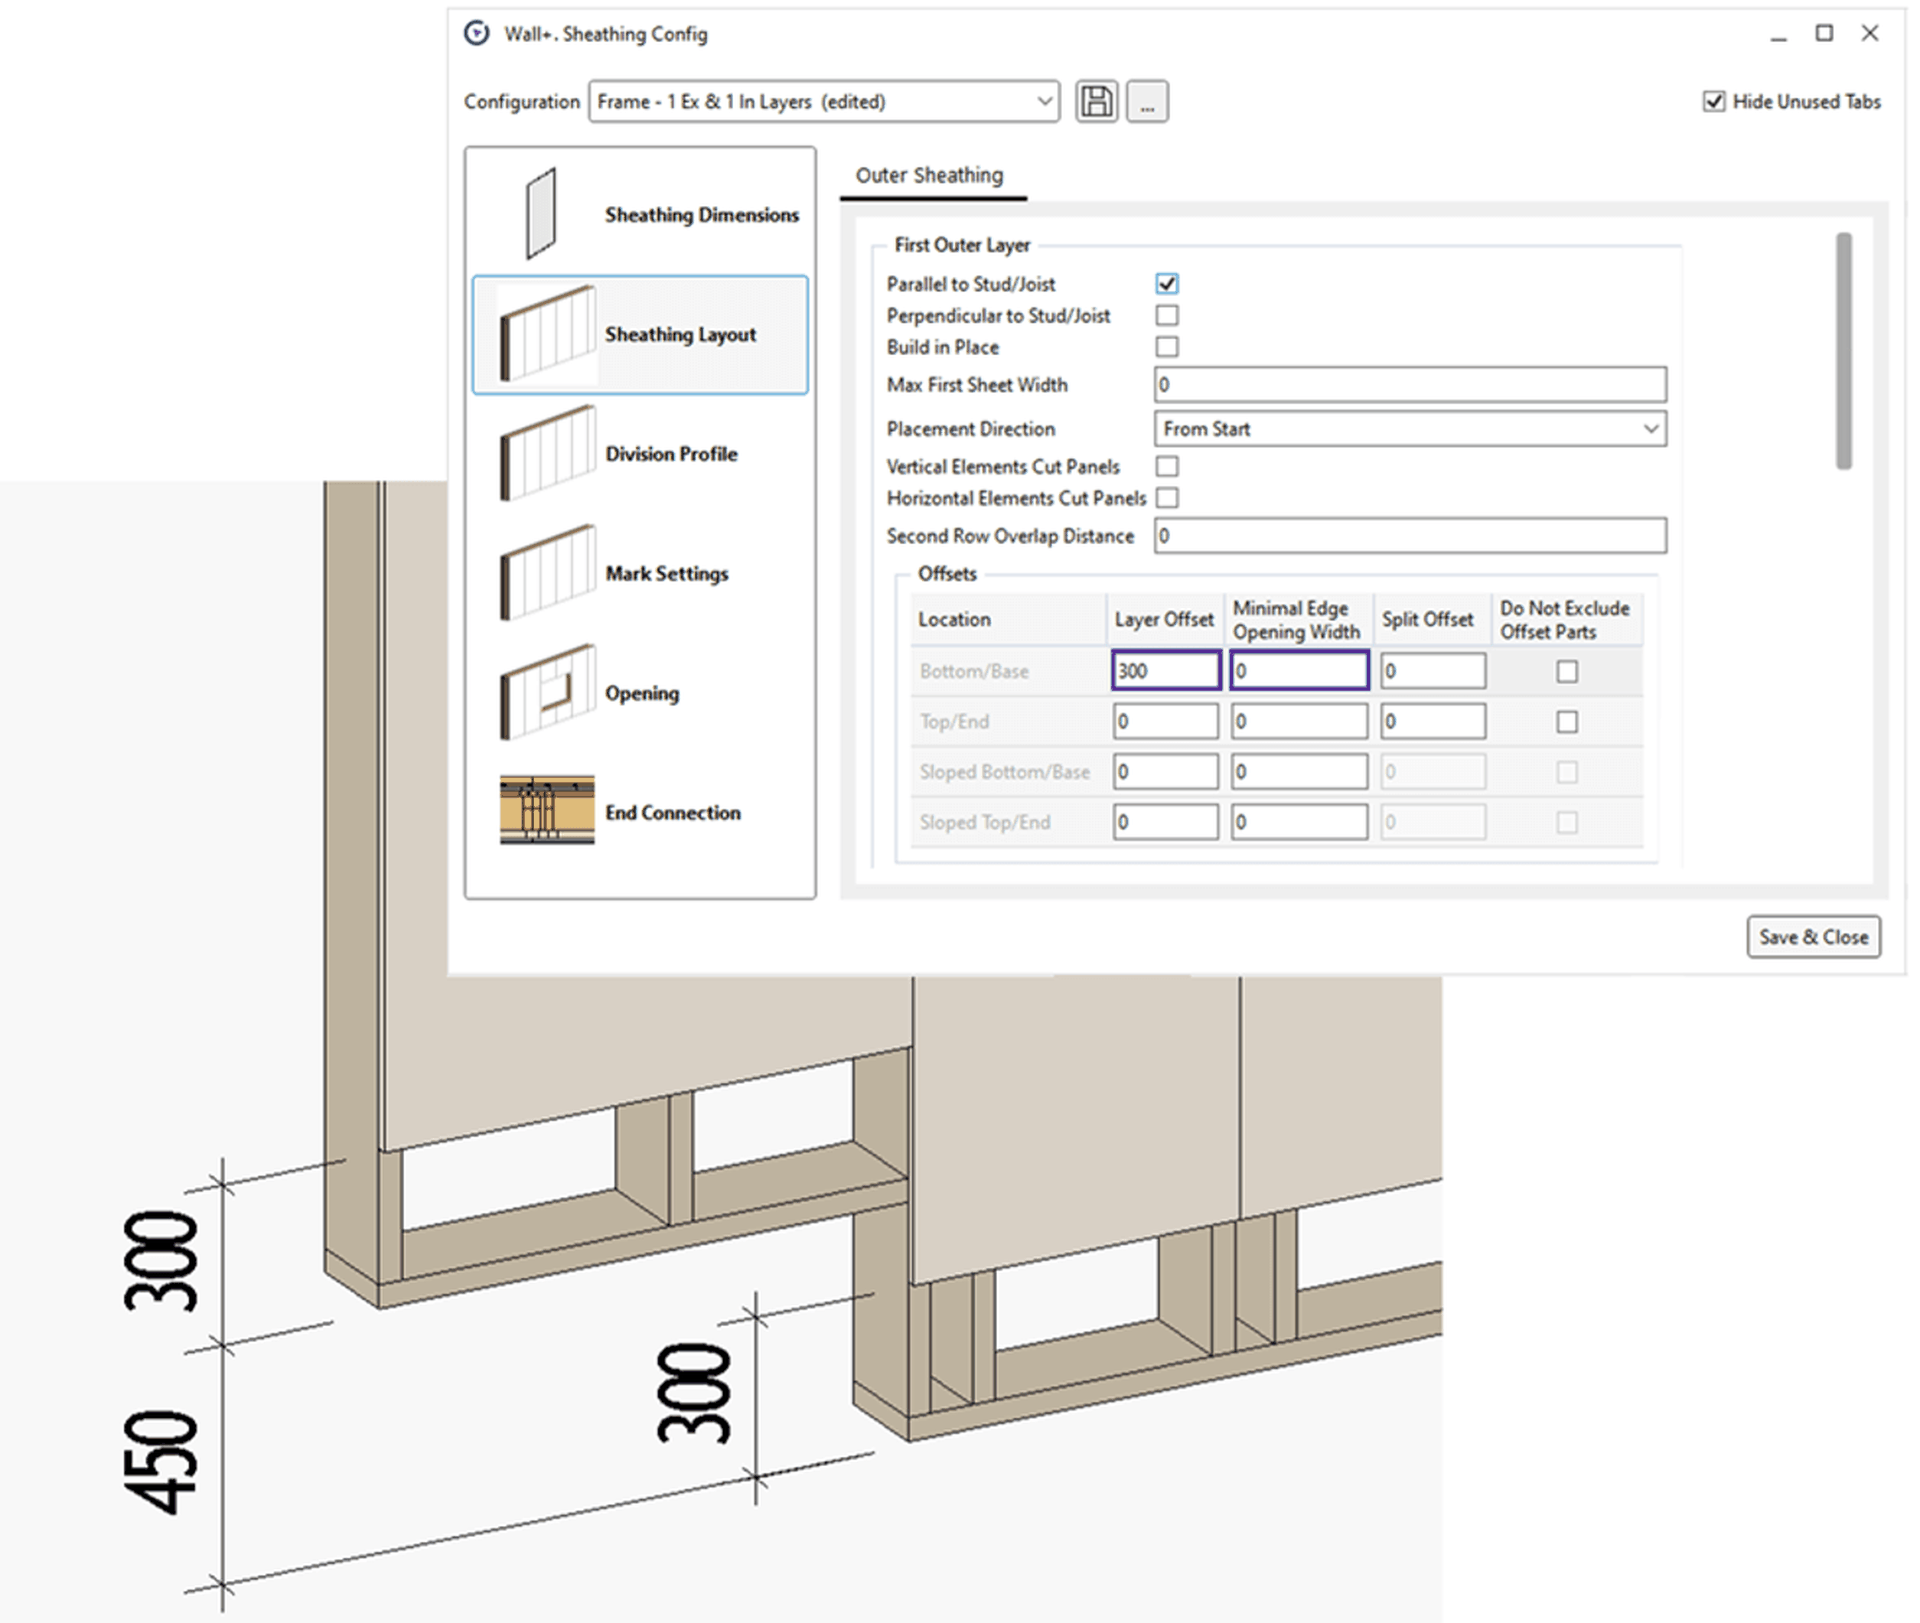Select the Opening configuration icon
The width and height of the screenshot is (1920, 1623).
point(545,692)
